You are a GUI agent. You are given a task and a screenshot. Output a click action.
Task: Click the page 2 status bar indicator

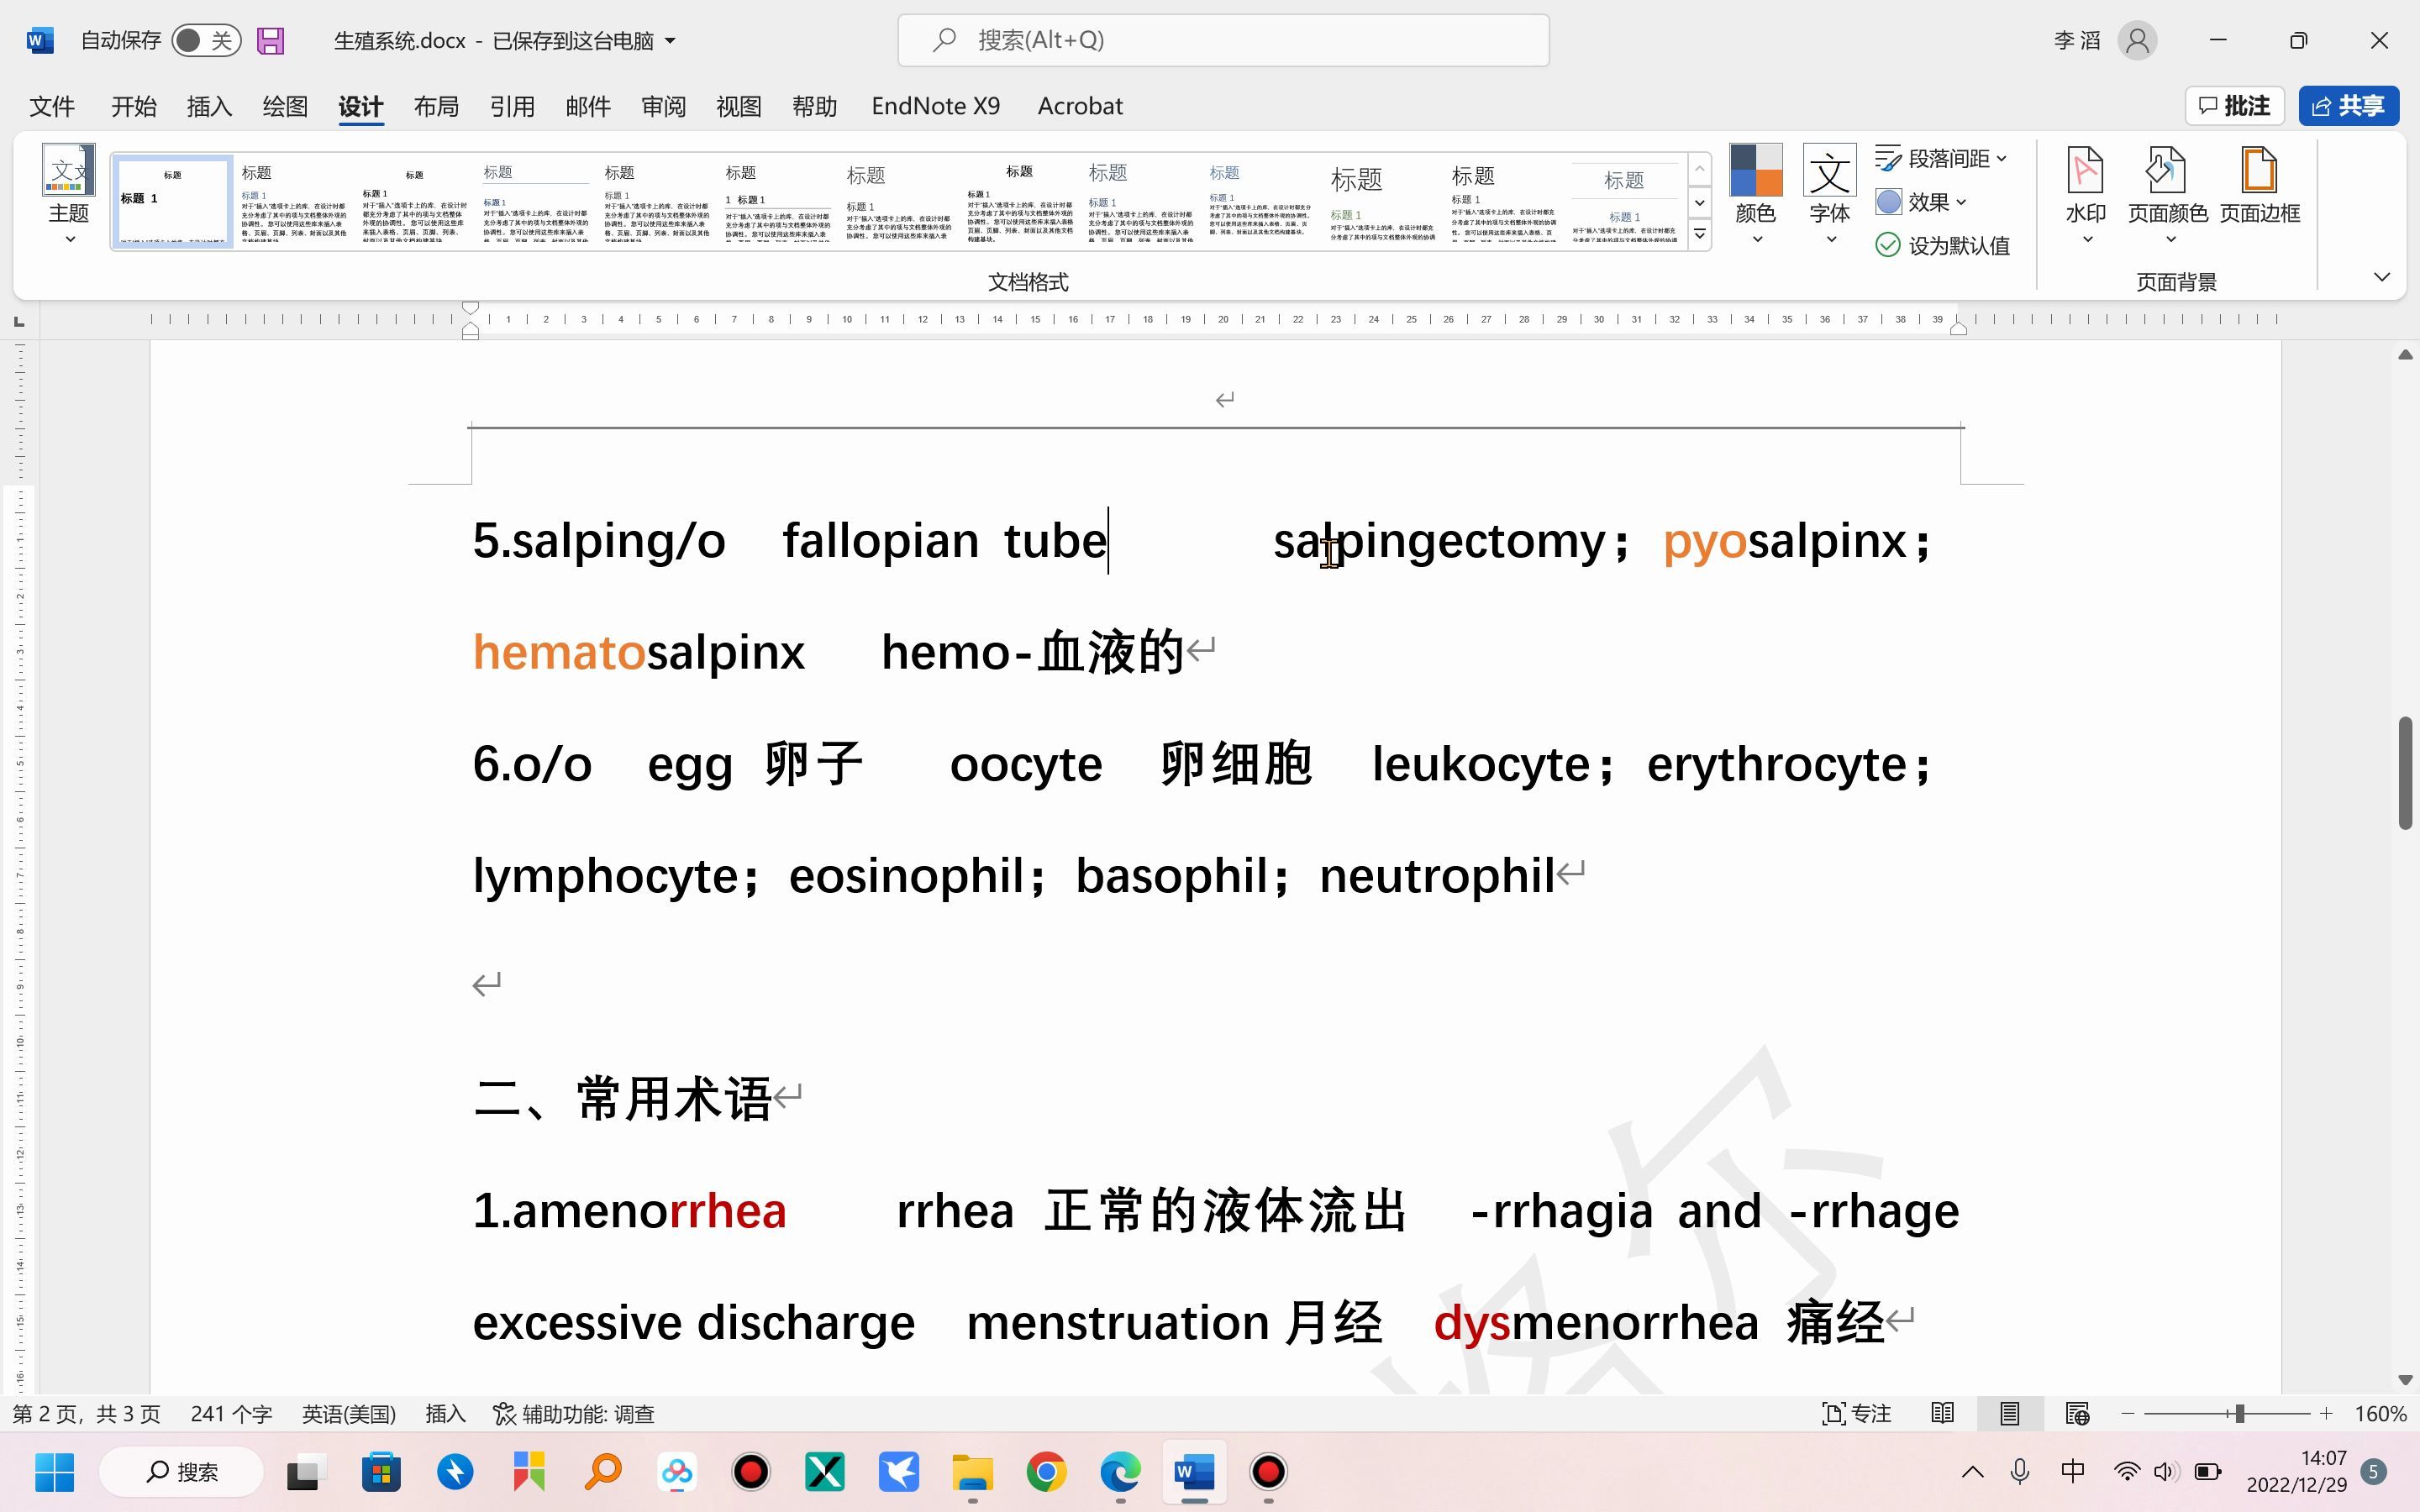click(x=87, y=1413)
